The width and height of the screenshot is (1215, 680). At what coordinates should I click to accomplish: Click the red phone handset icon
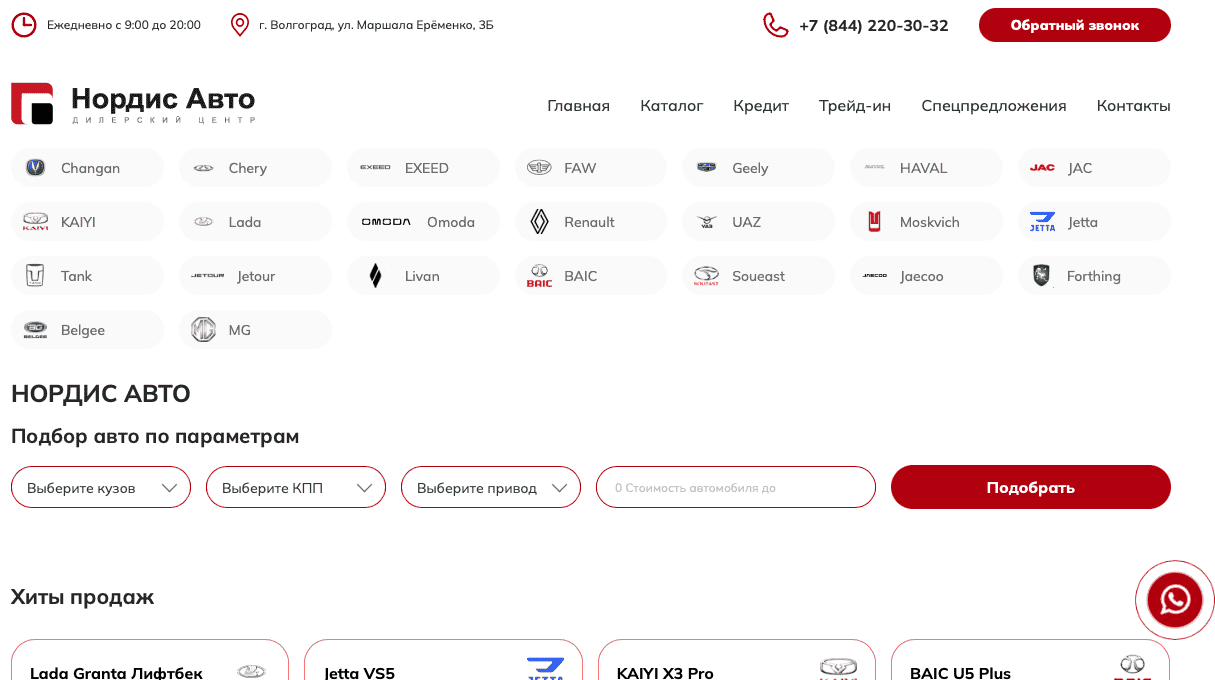pyautogui.click(x=775, y=25)
